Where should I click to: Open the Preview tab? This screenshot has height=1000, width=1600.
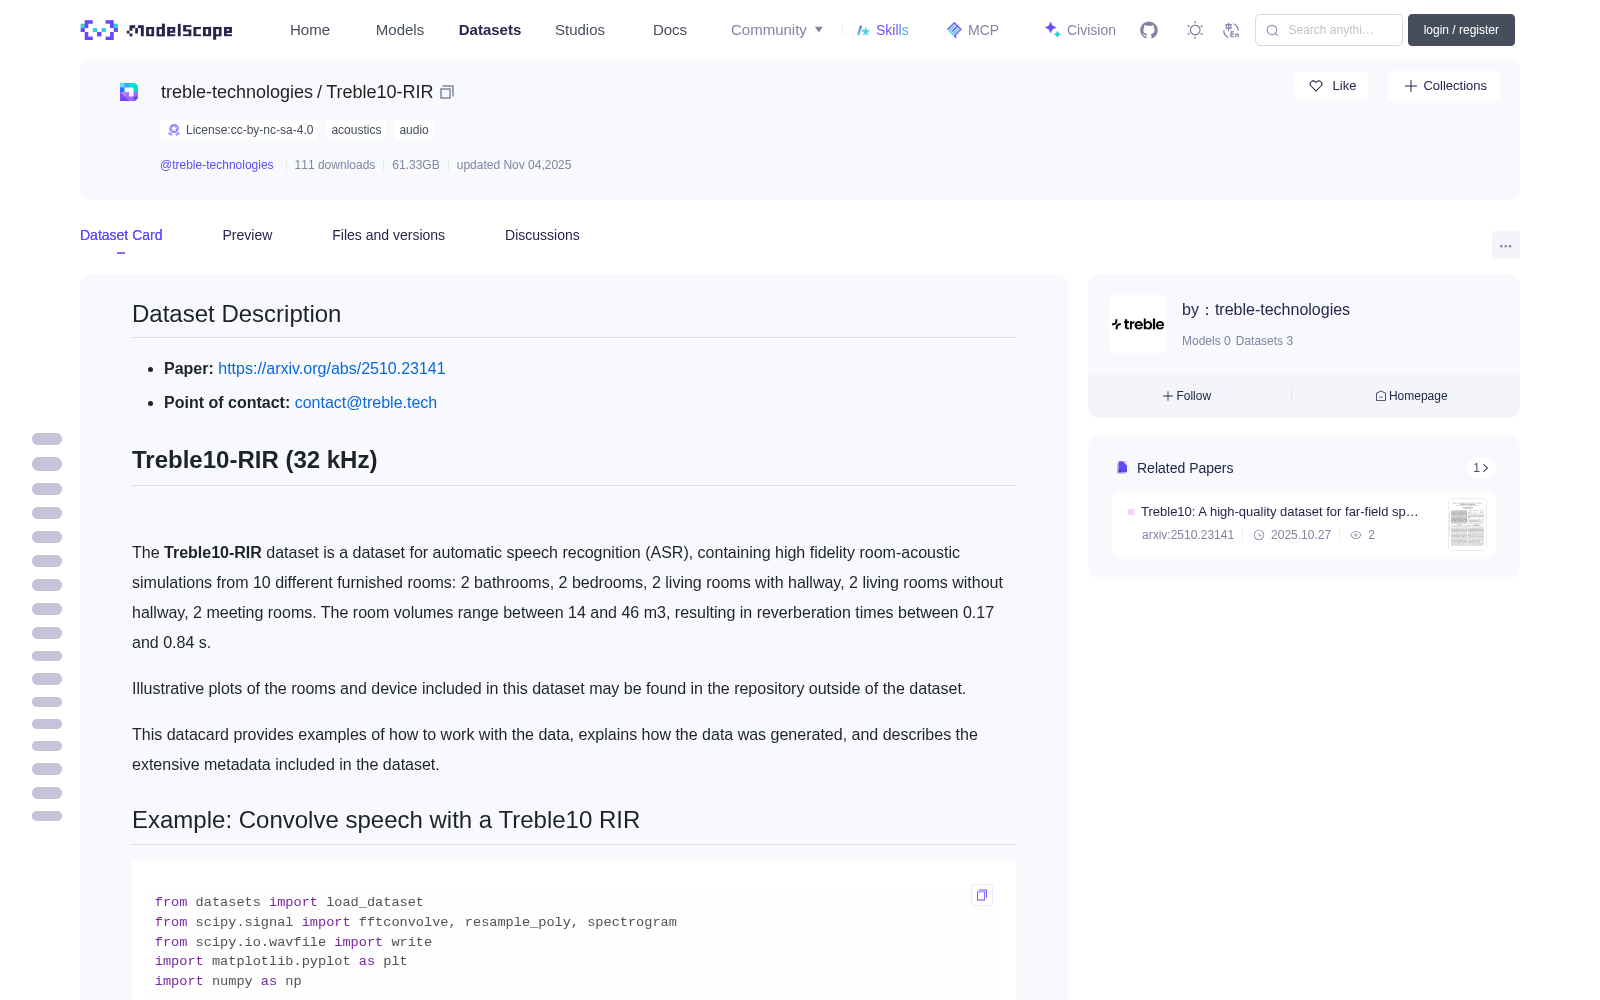coord(247,235)
